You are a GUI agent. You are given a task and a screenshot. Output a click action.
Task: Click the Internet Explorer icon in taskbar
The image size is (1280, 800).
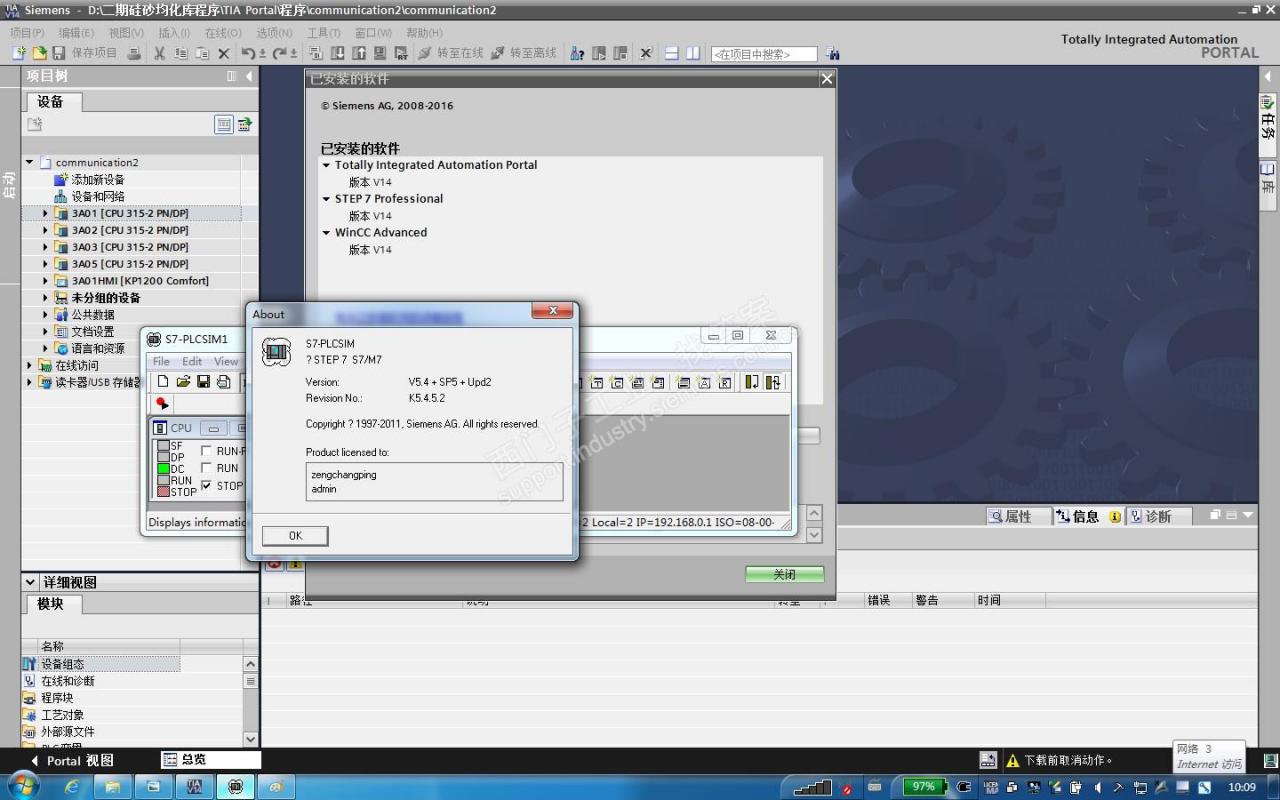(72, 787)
